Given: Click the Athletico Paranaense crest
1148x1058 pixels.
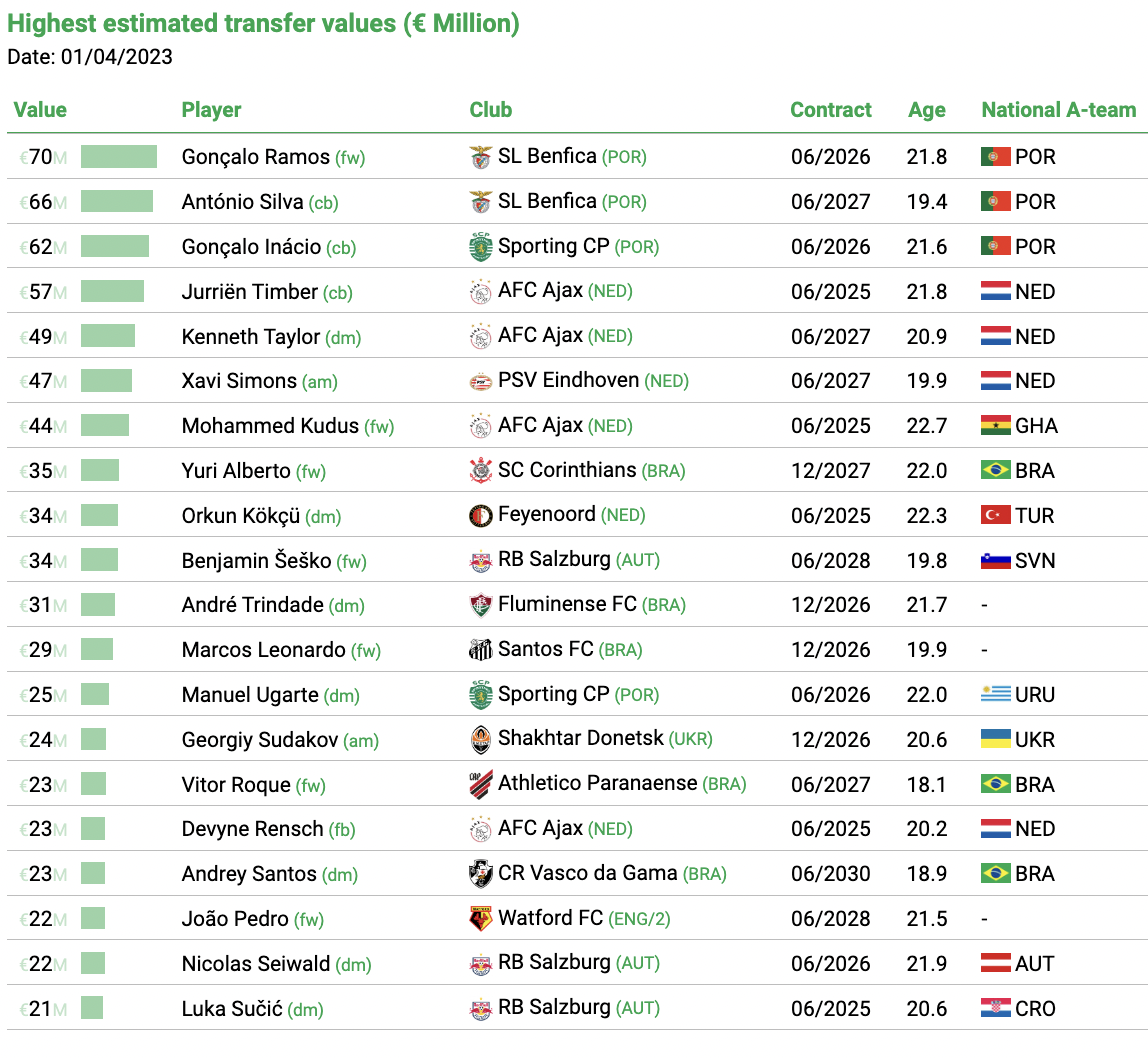Looking at the screenshot, I should click(480, 785).
